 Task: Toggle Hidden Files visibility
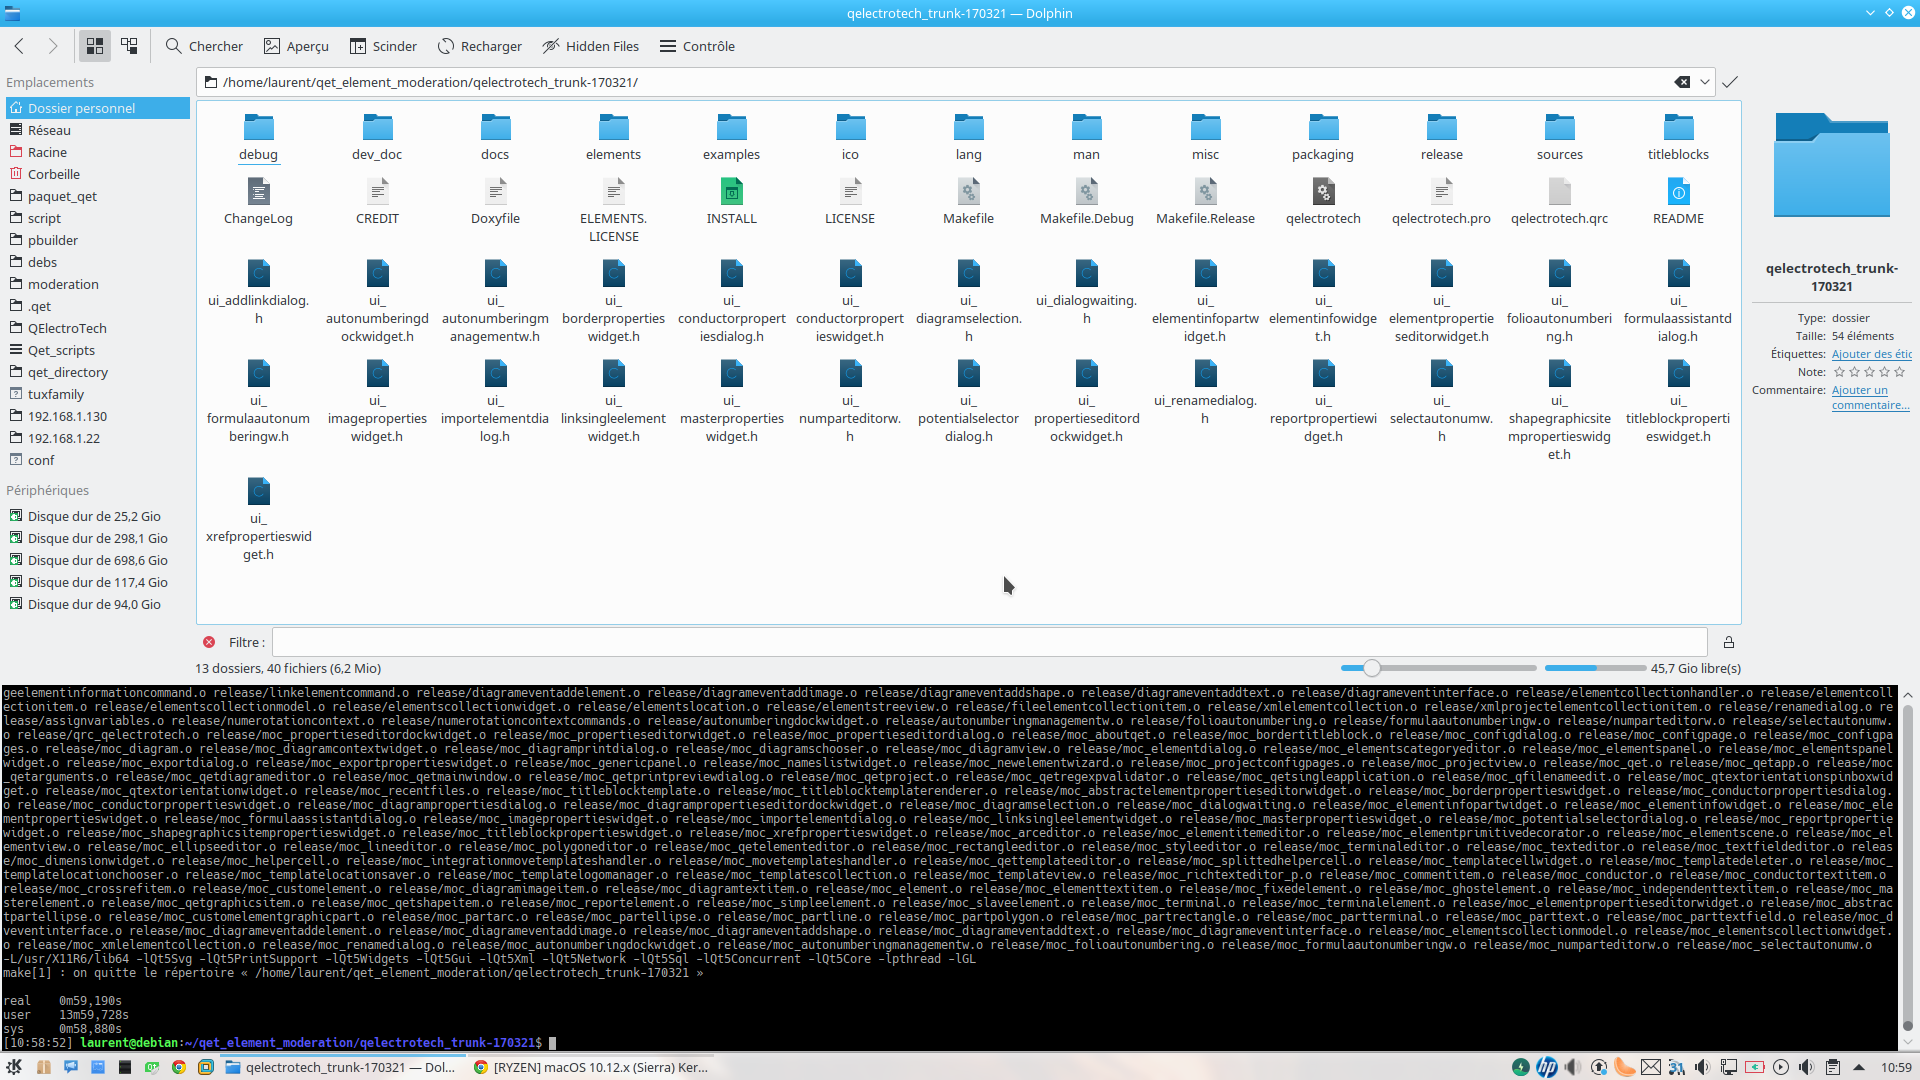[590, 46]
